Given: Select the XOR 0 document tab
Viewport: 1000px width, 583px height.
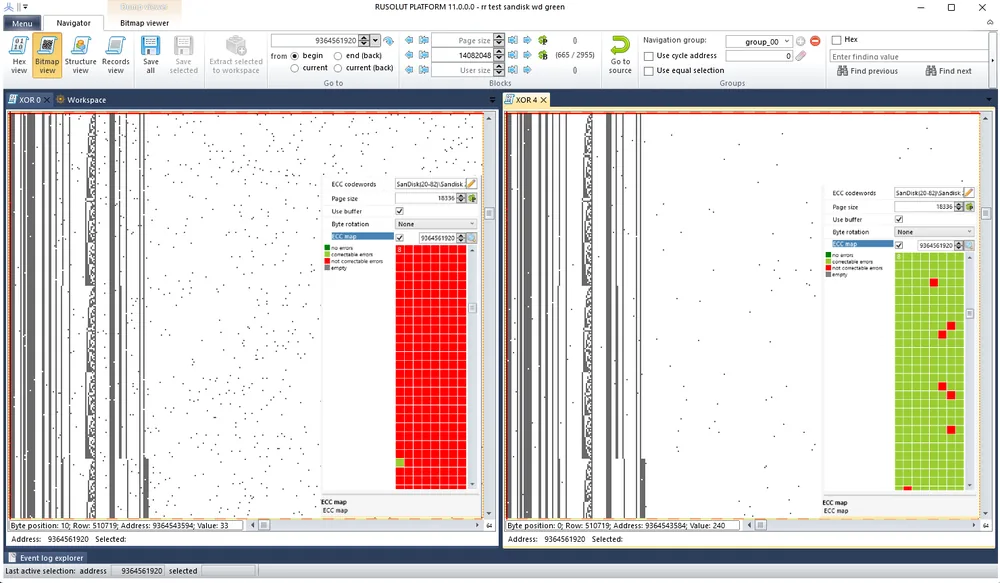Looking at the screenshot, I should click(29, 100).
